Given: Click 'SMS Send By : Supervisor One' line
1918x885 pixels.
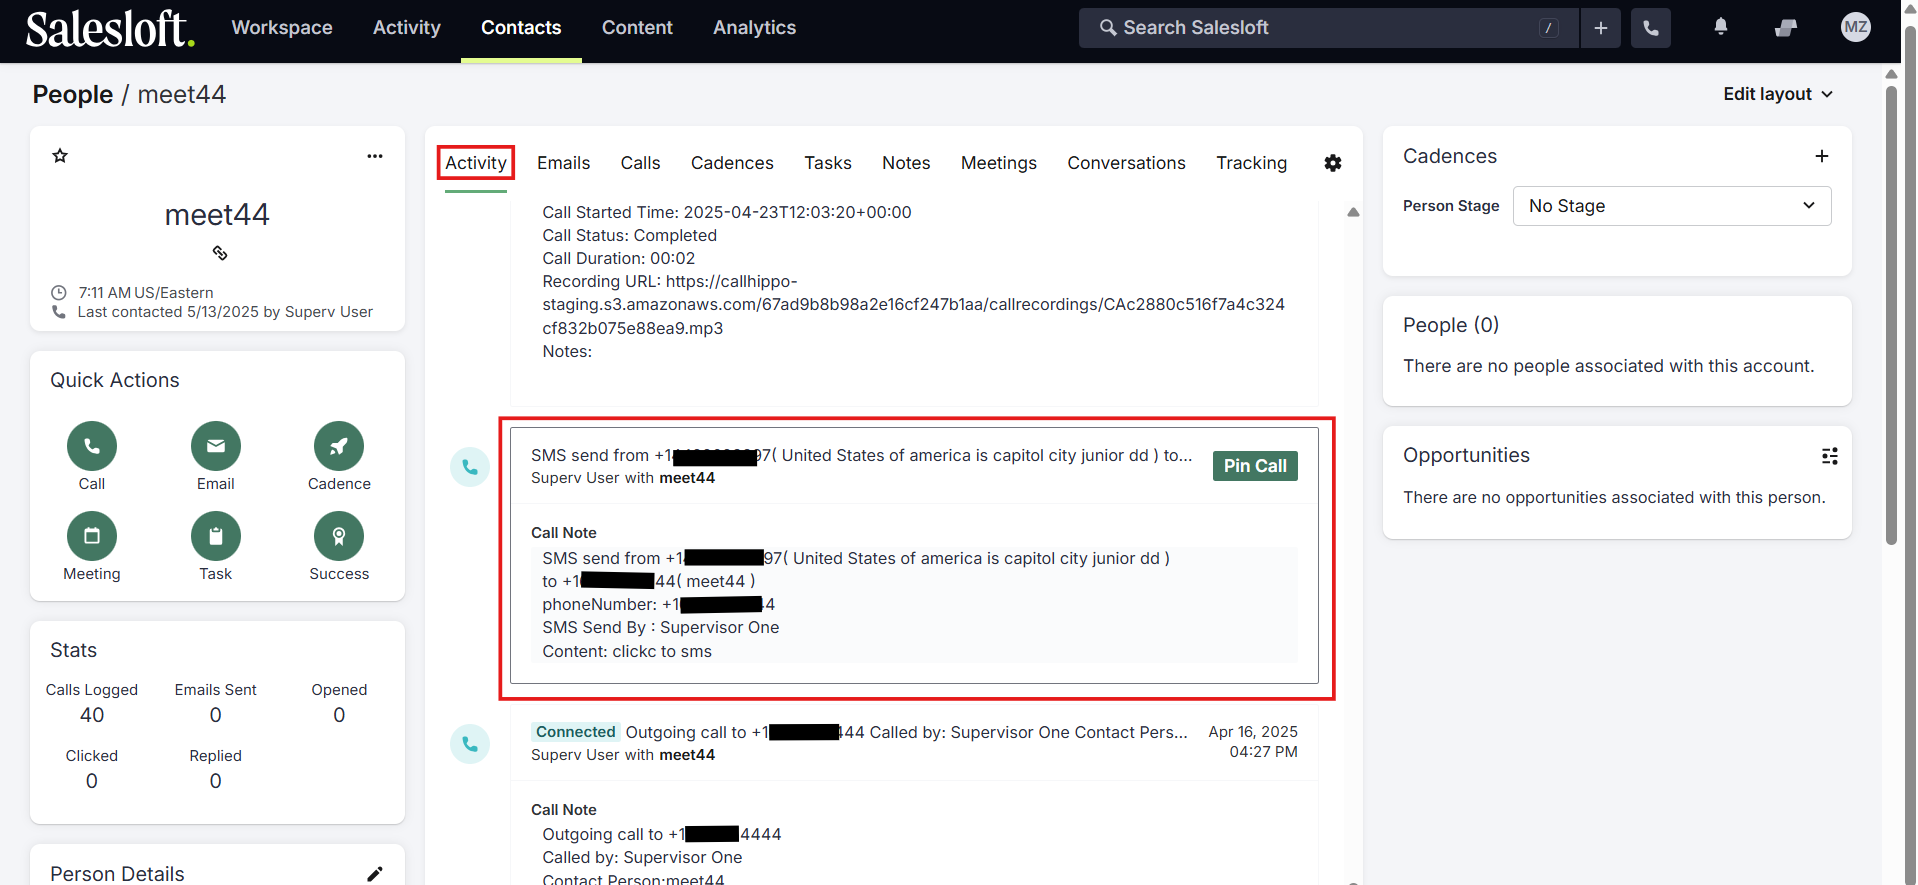Looking at the screenshot, I should pyautogui.click(x=661, y=627).
